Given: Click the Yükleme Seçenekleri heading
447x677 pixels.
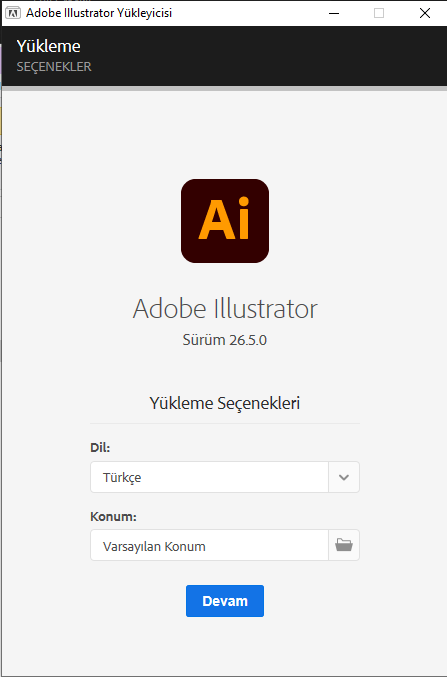Looking at the screenshot, I should coord(225,403).
